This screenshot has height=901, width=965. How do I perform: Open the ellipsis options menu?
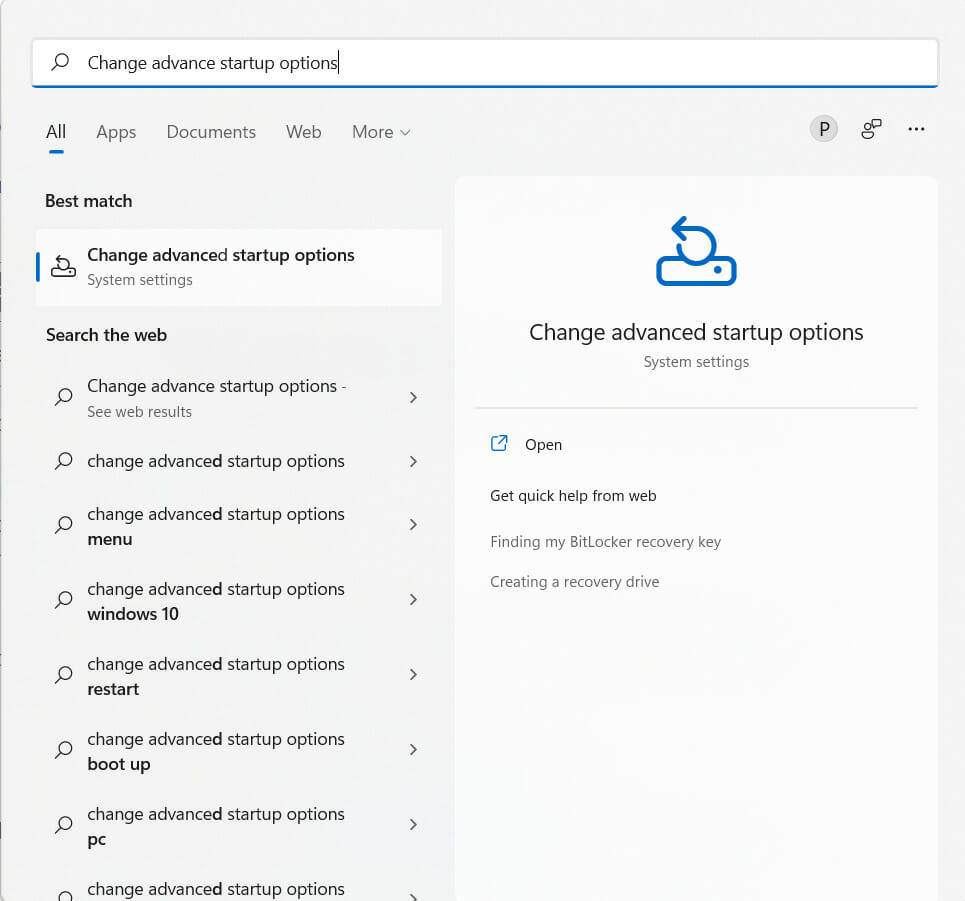tap(916, 129)
